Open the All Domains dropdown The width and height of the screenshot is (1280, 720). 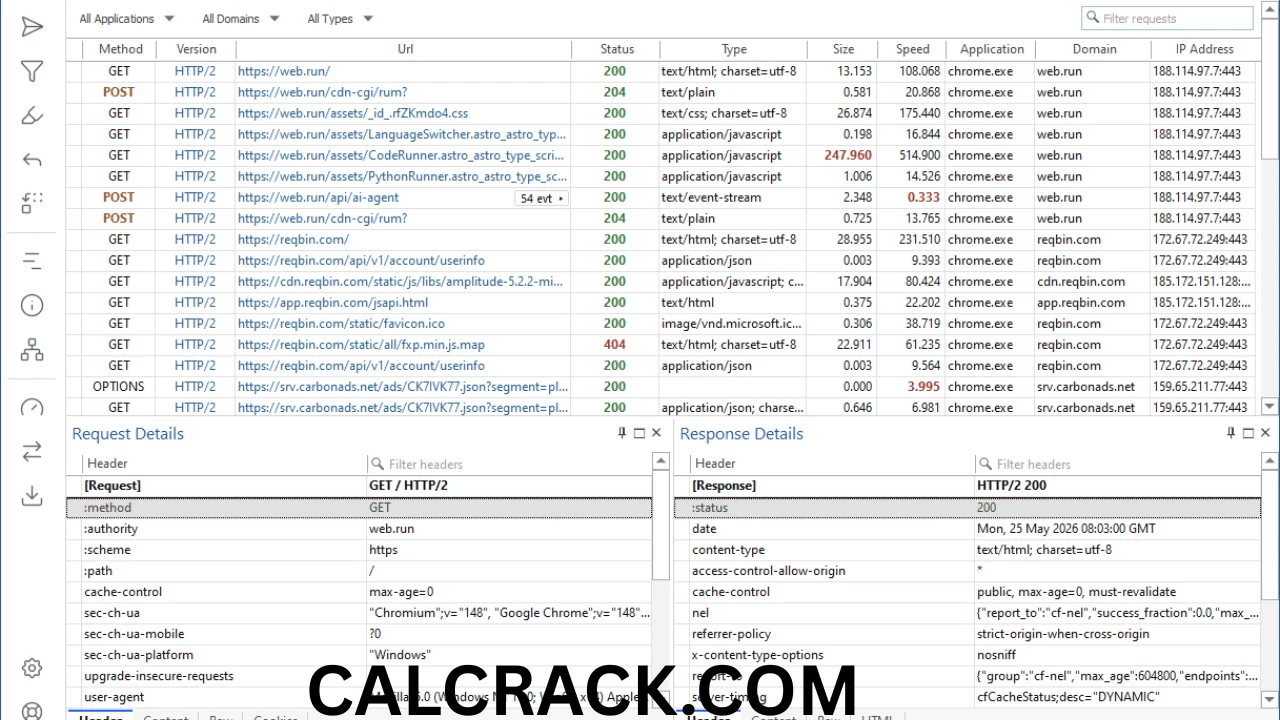[241, 18]
